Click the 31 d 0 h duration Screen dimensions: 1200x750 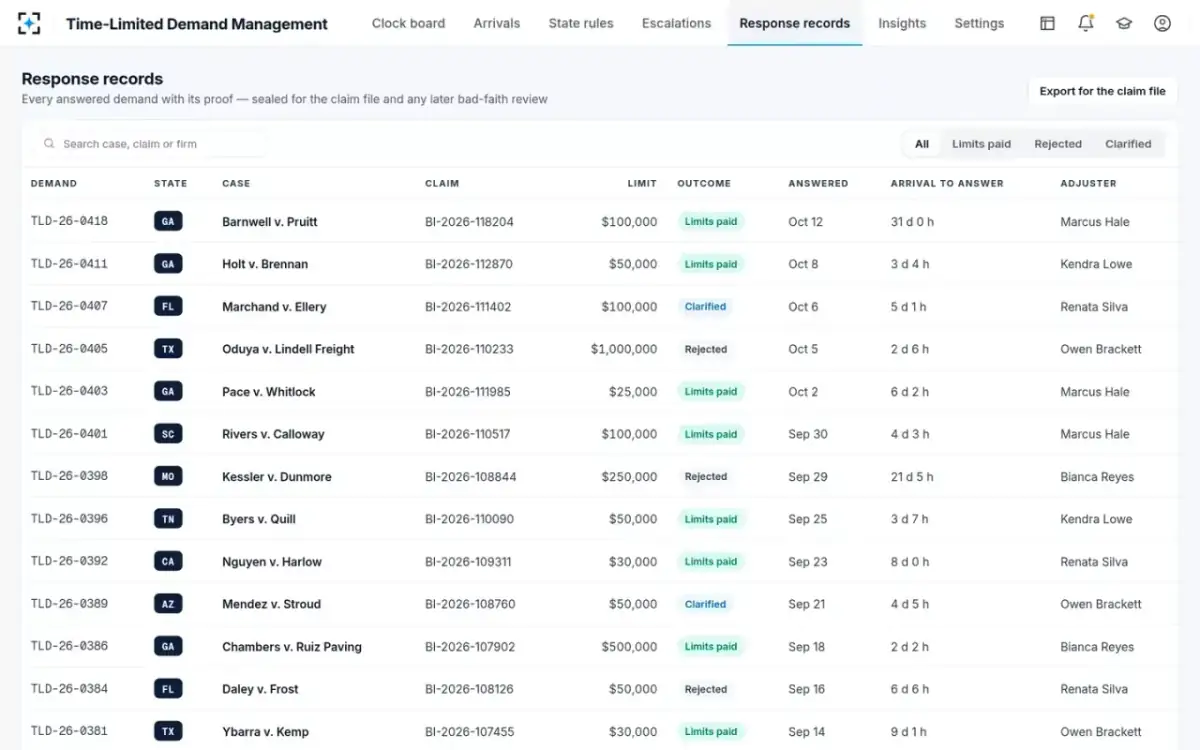coord(912,222)
